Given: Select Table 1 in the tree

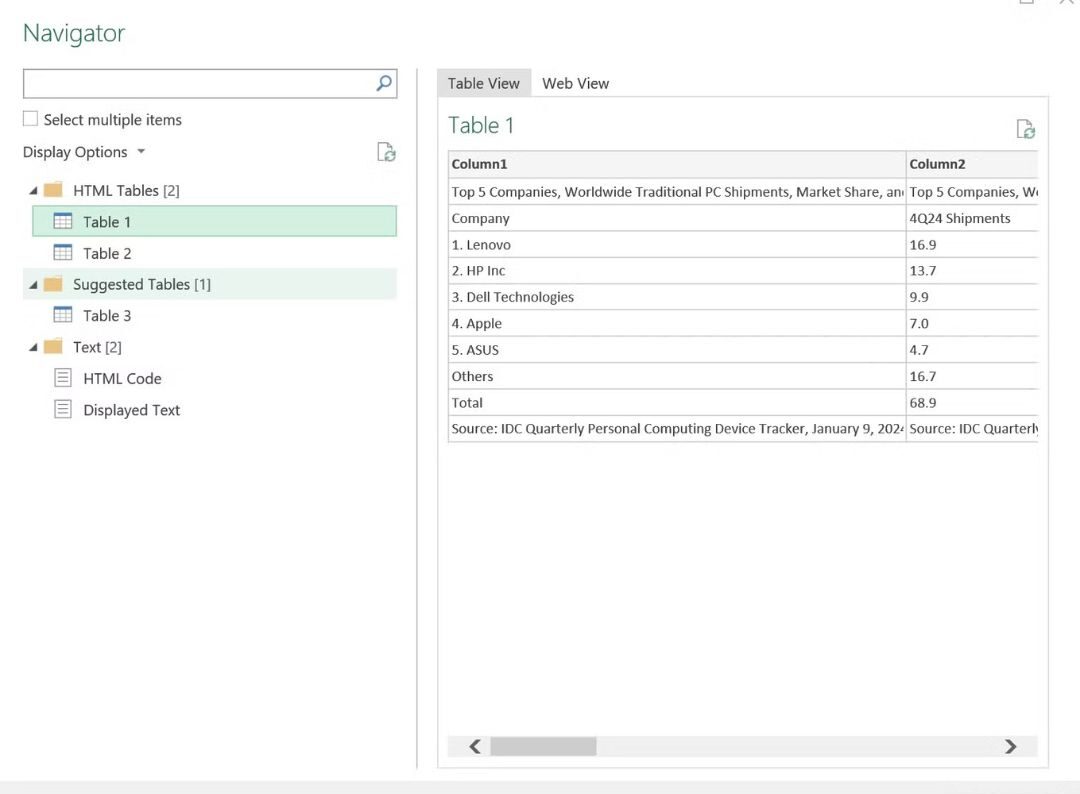Looking at the screenshot, I should pos(107,222).
